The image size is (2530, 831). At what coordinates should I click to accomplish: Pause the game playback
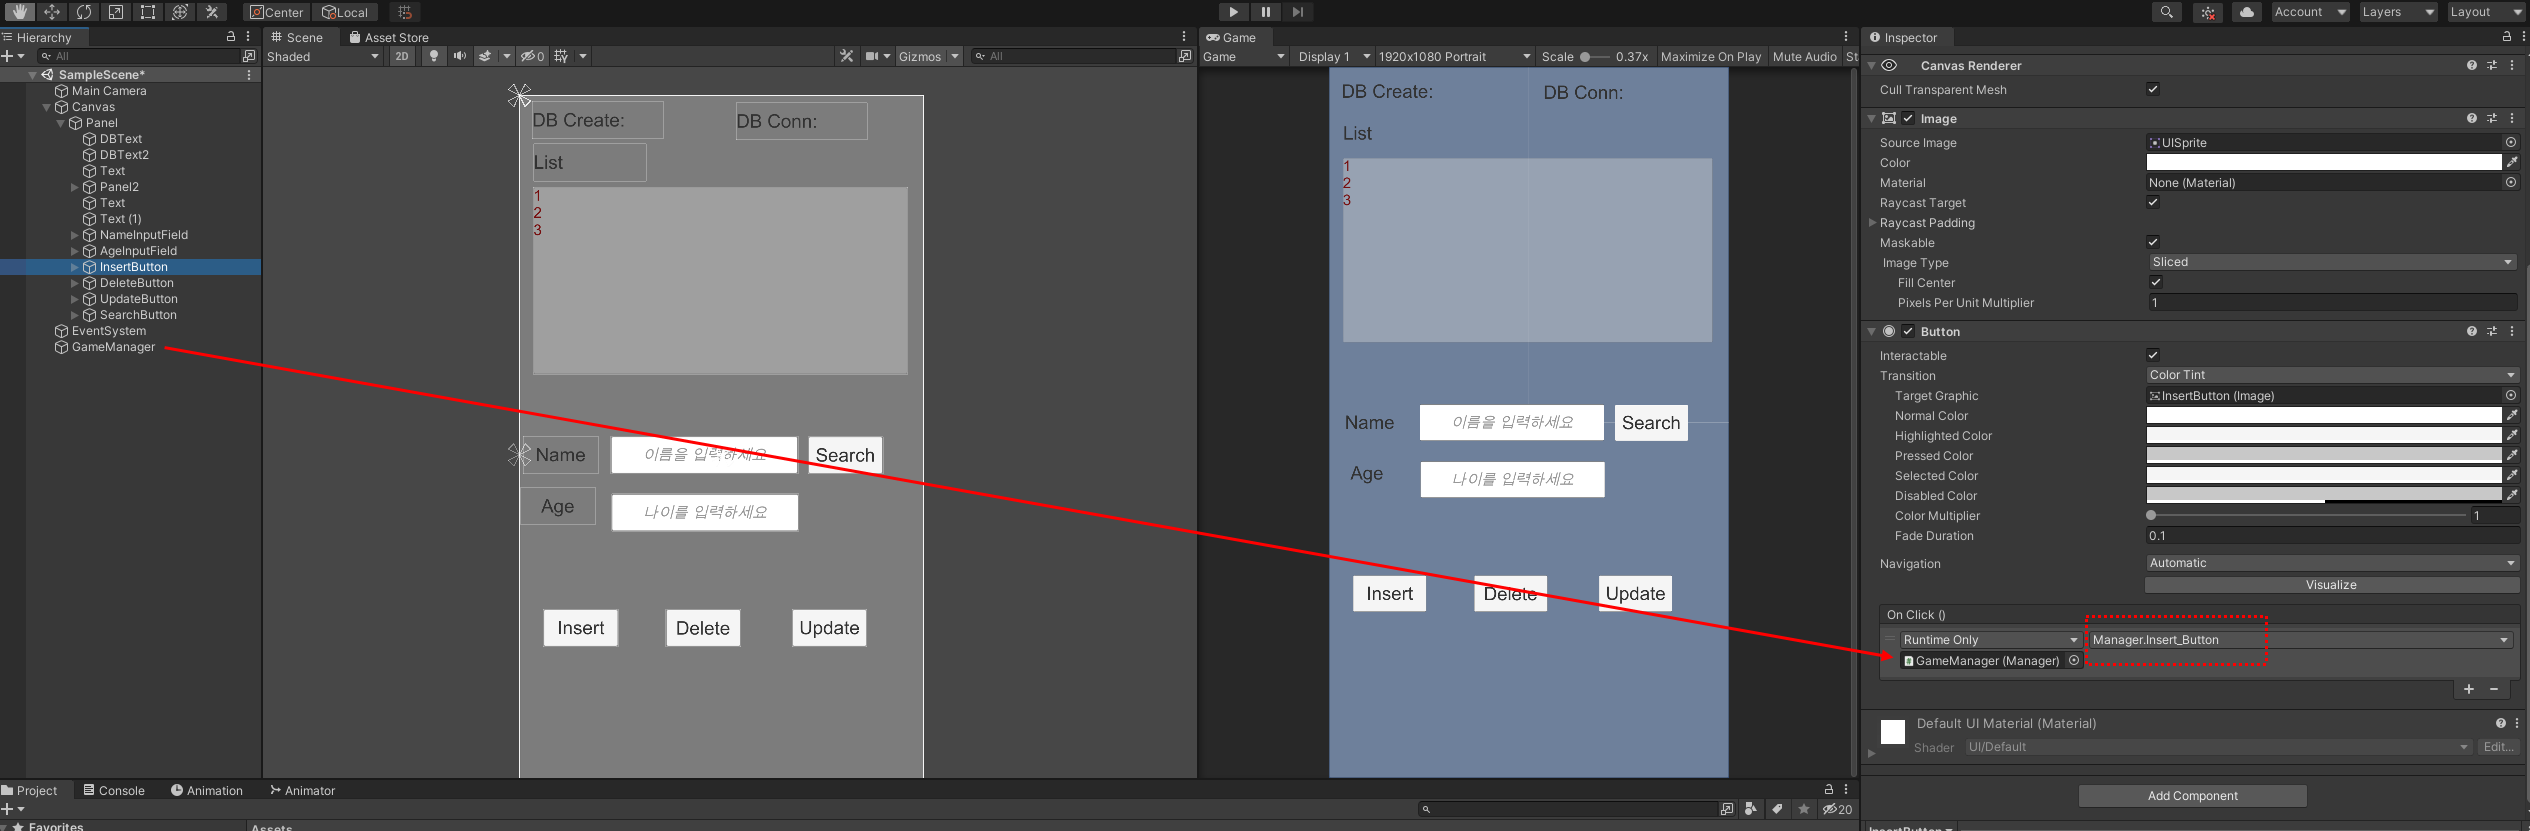click(x=1266, y=12)
